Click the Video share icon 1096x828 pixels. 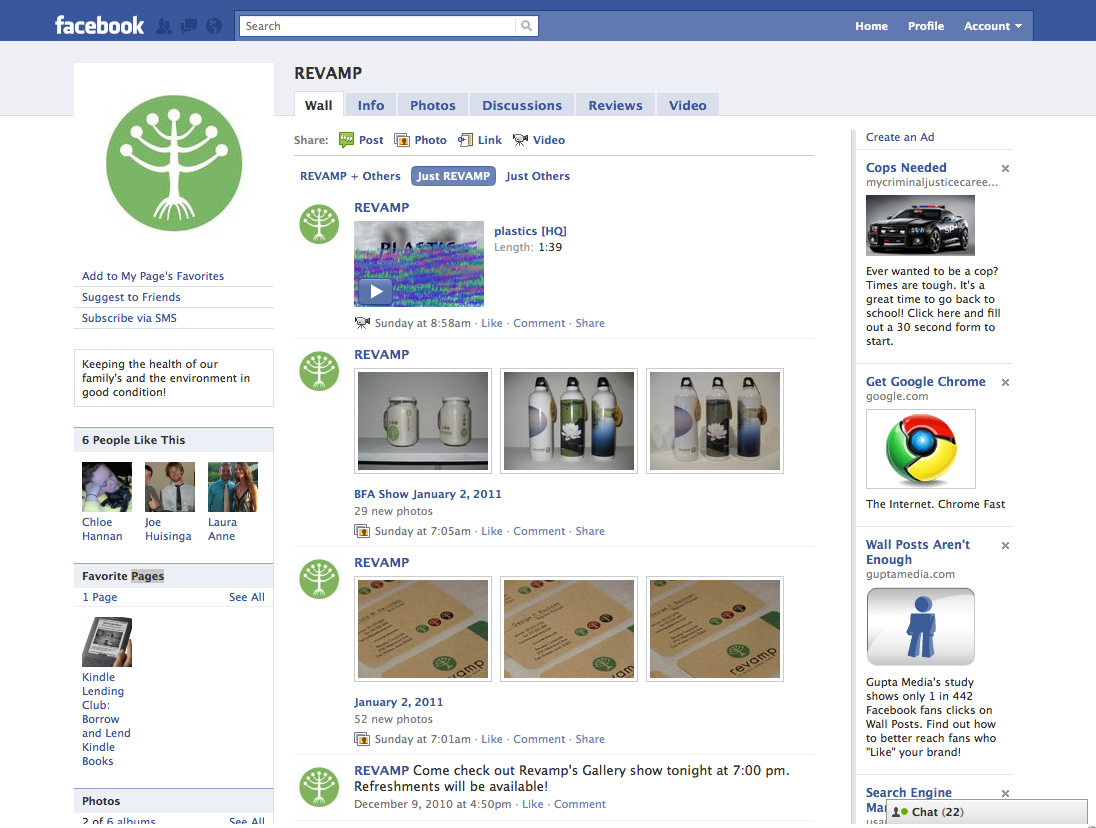point(520,140)
